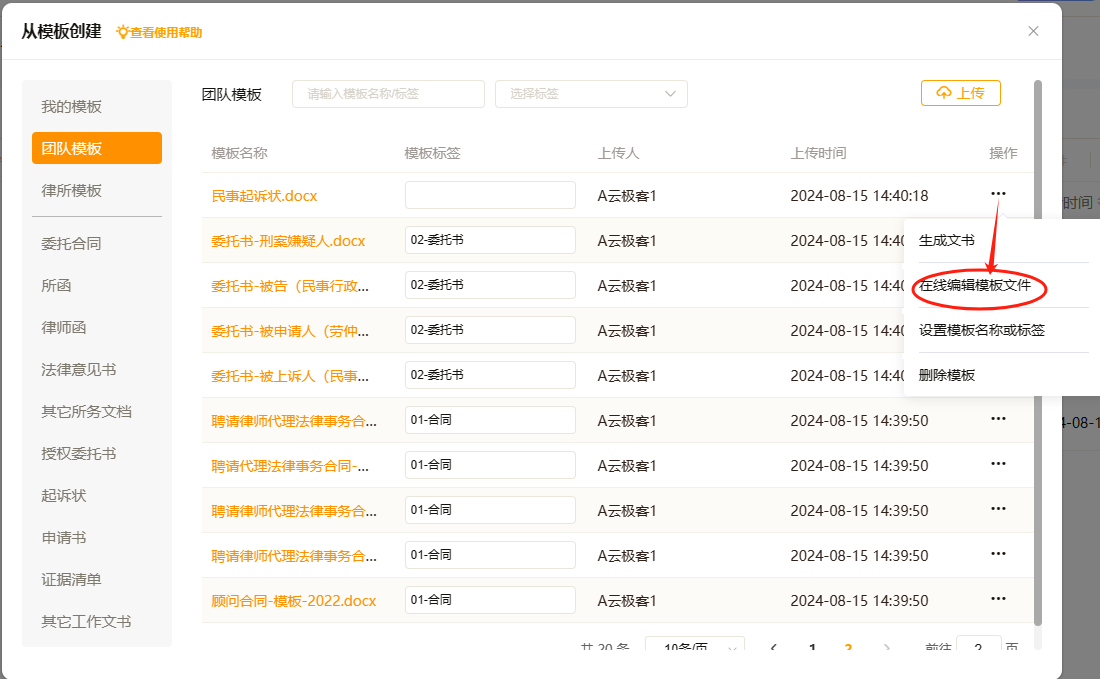
Task: Go to next page arrow in pagination
Action: (887, 648)
